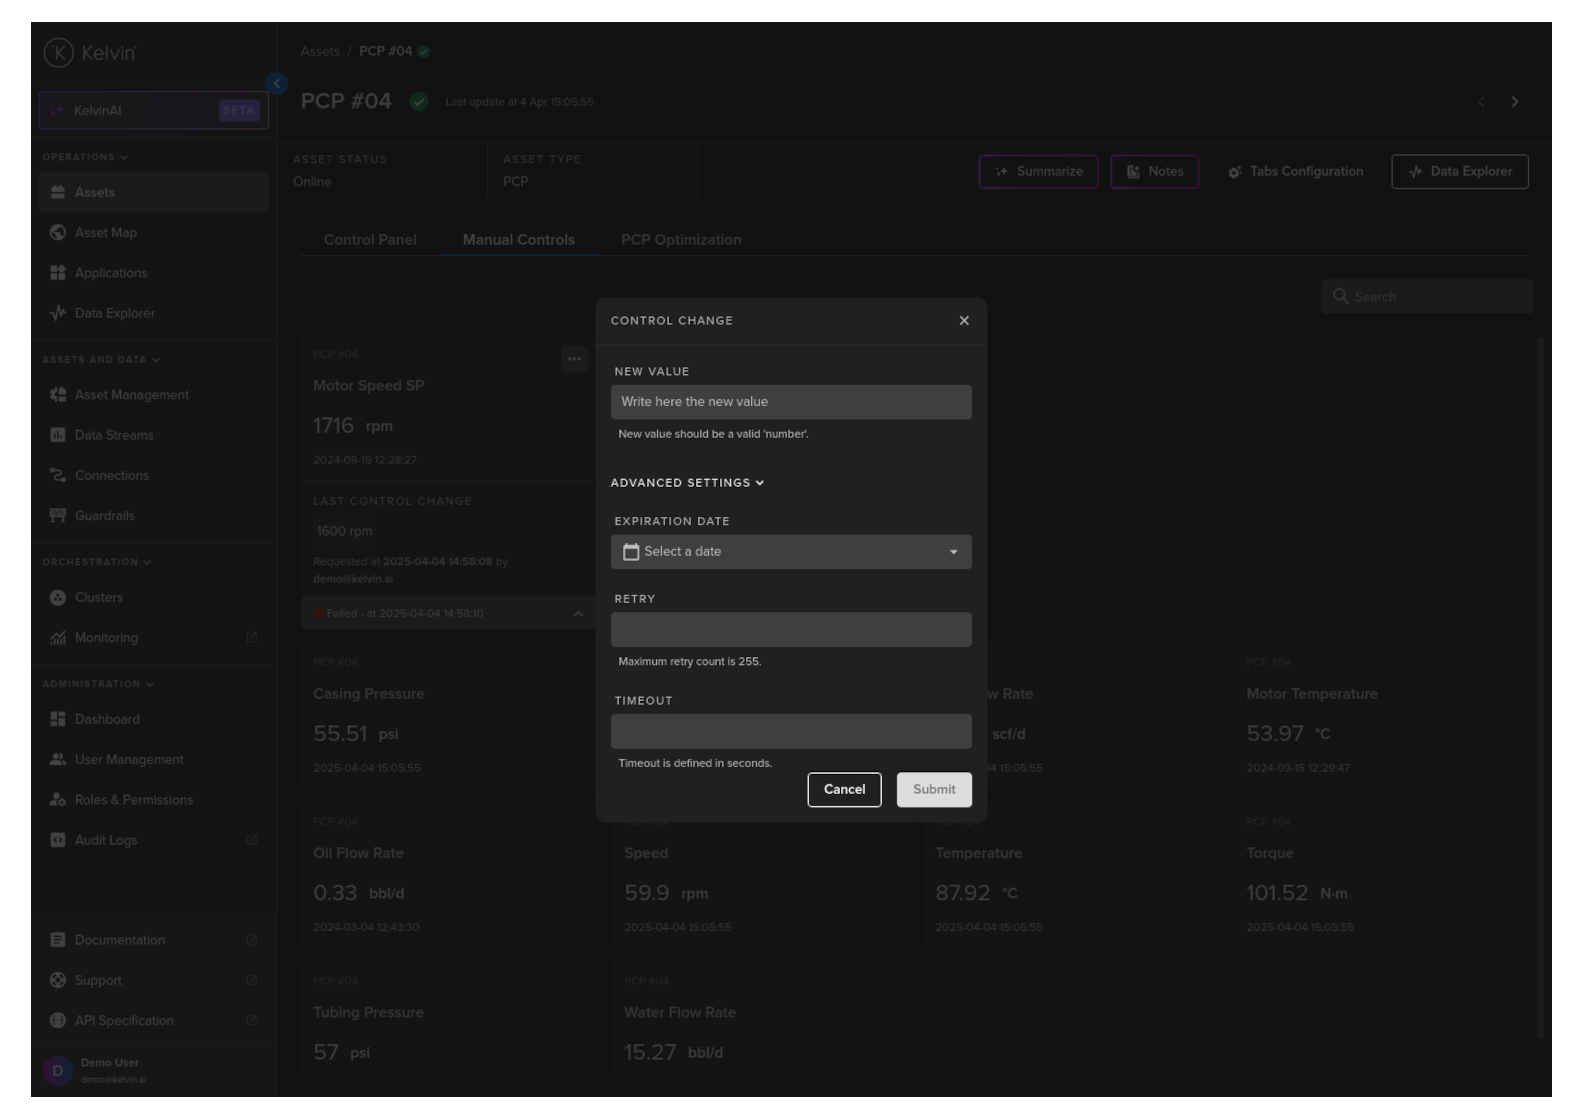Click calendar icon in Expiration Date
The height and width of the screenshot is (1120, 1584).
tap(631, 552)
